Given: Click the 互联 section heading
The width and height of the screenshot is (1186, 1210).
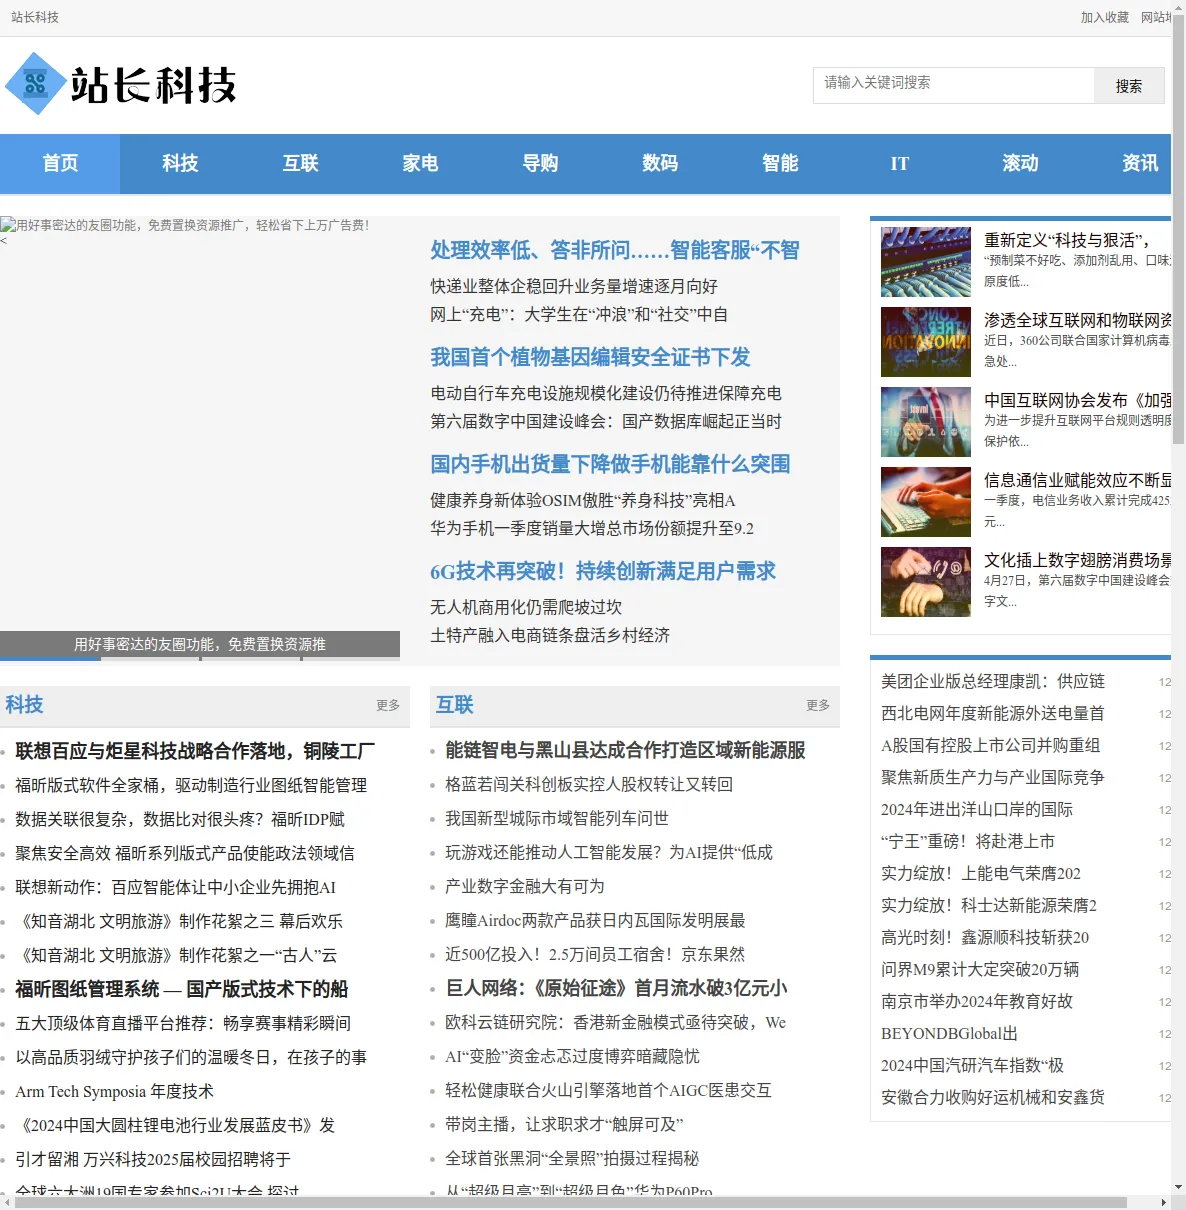Looking at the screenshot, I should pos(454,705).
